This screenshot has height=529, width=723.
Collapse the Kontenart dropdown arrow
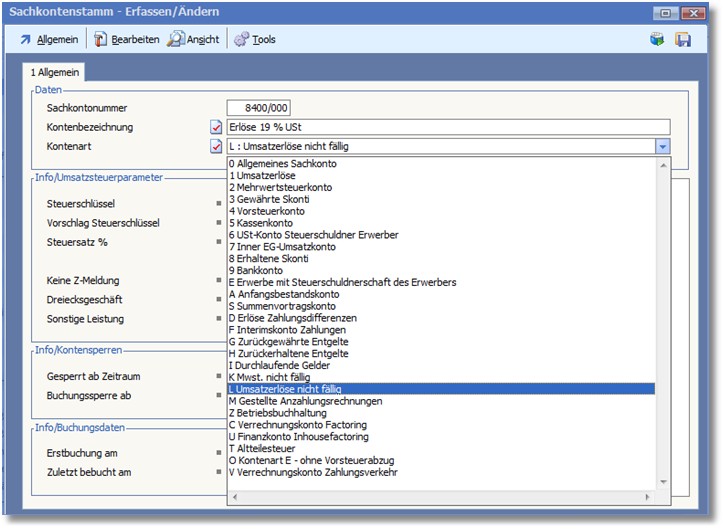(x=662, y=146)
